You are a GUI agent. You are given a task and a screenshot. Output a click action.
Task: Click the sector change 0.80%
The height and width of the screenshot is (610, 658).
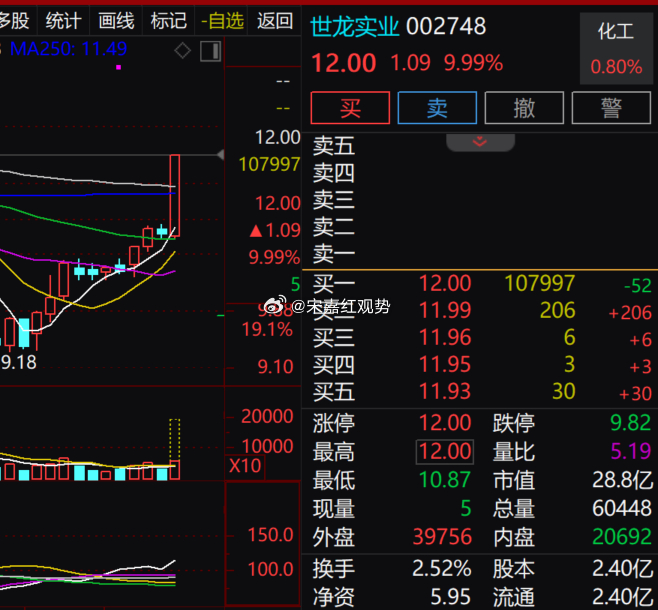point(616,67)
